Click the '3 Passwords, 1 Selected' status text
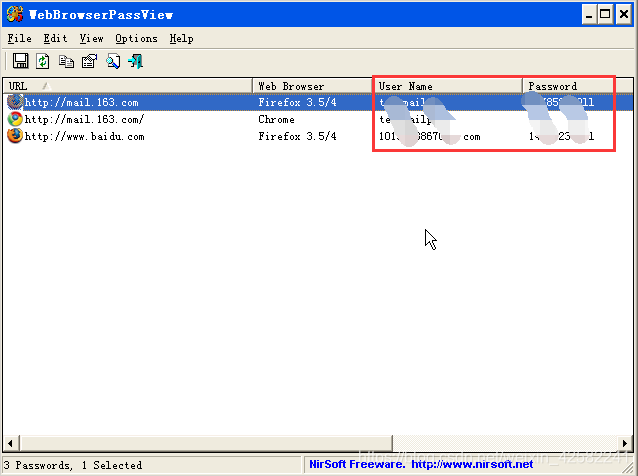The height and width of the screenshot is (476, 638). (73, 465)
